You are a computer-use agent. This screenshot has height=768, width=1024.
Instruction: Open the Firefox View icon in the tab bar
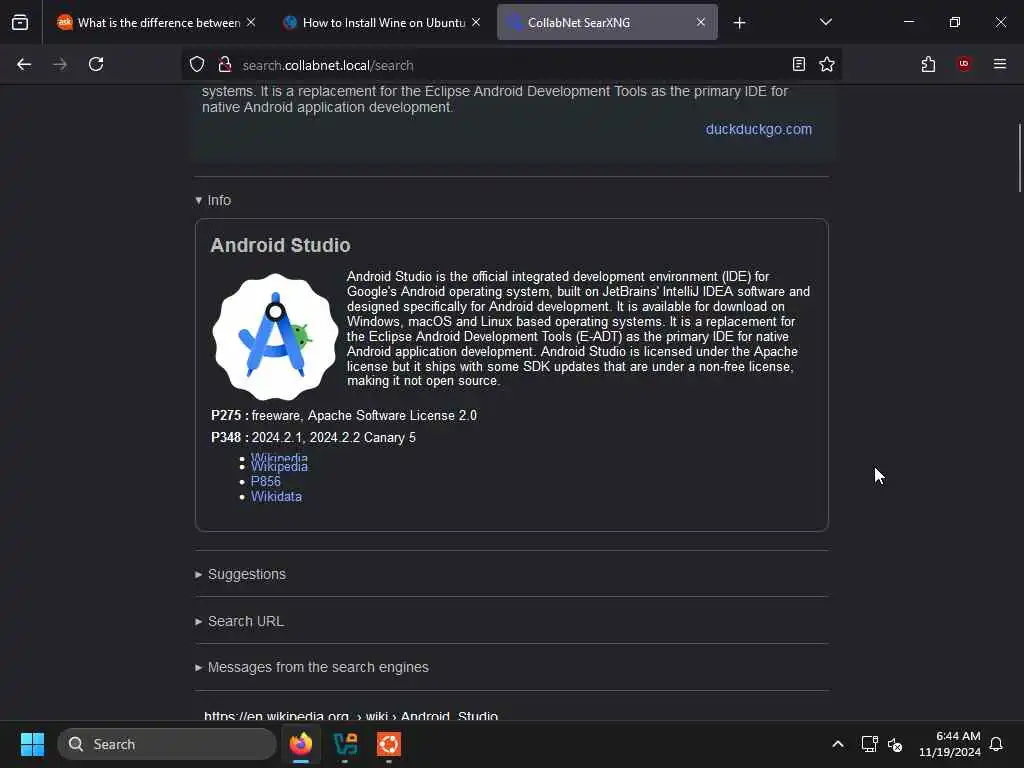(x=20, y=22)
